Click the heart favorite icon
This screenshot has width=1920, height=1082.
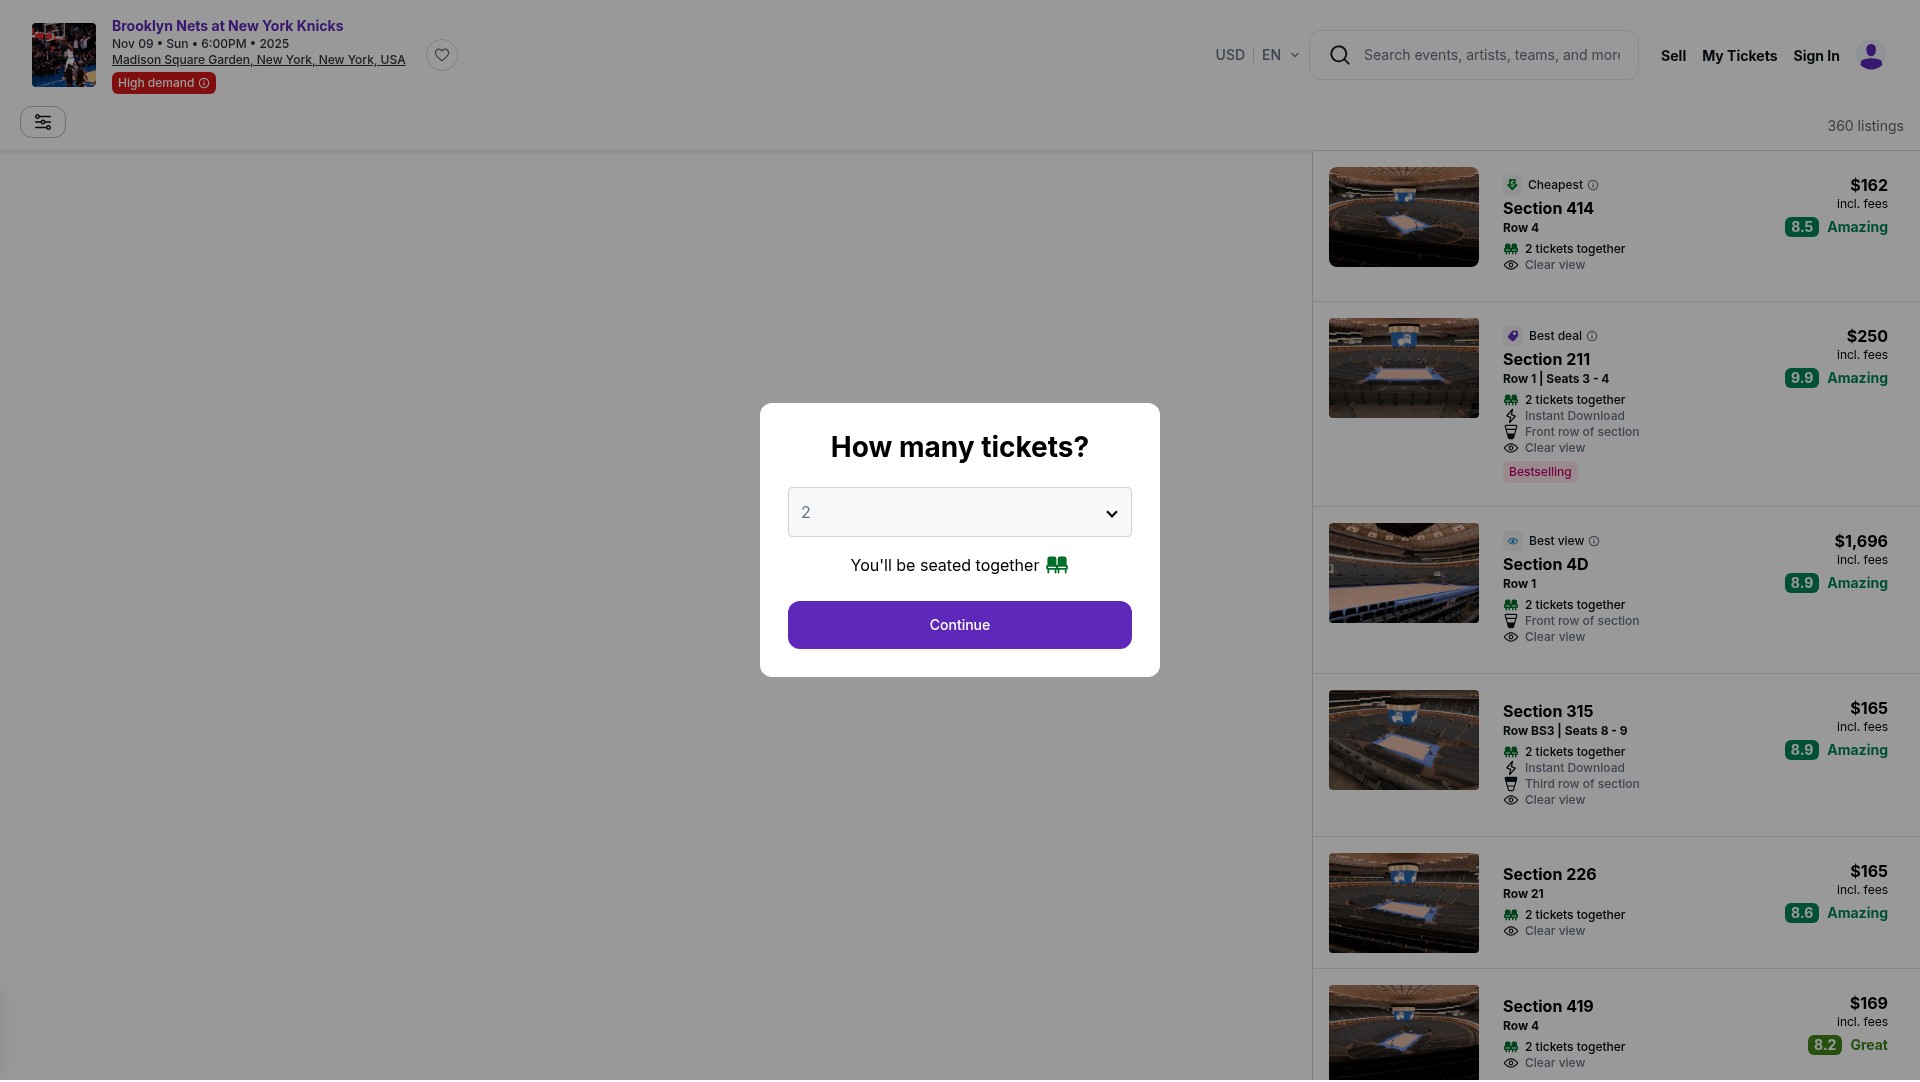(442, 55)
